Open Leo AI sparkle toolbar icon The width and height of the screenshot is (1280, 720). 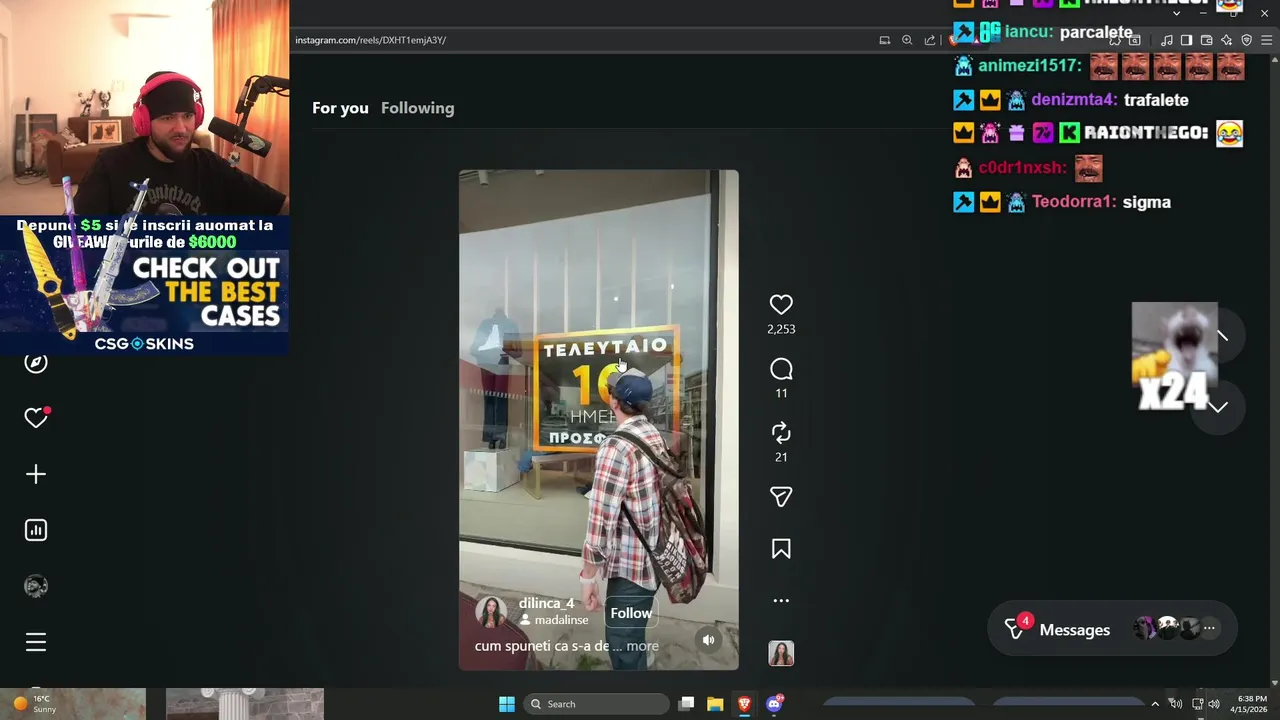click(x=1226, y=40)
